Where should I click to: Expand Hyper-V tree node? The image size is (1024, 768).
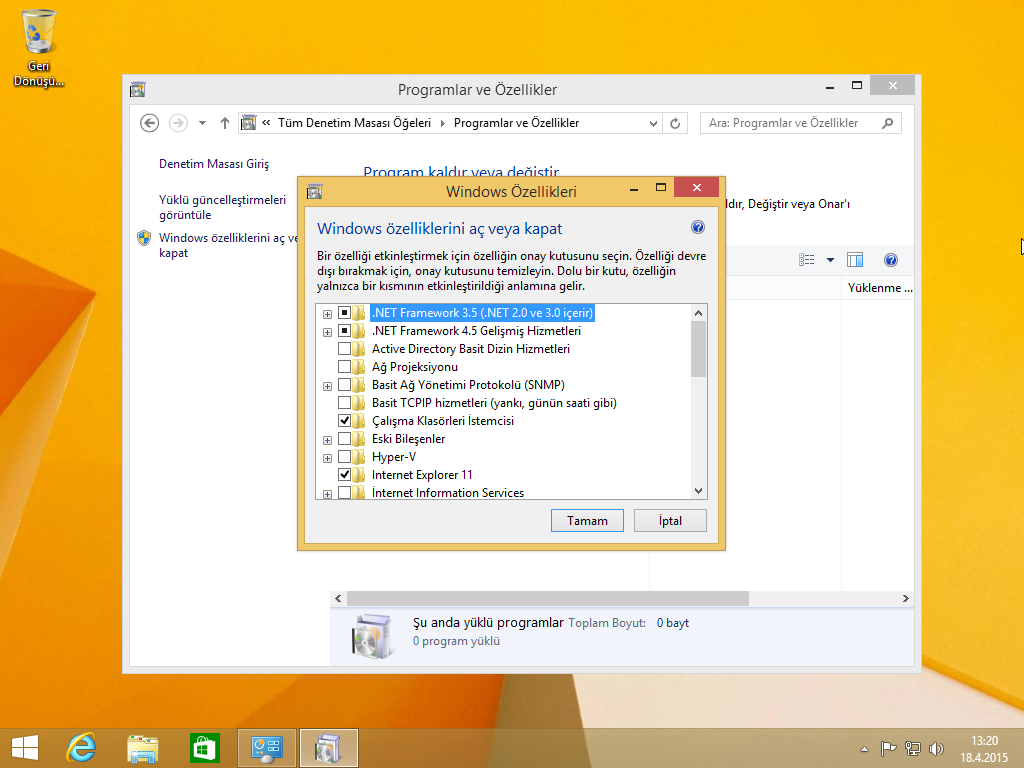click(327, 458)
